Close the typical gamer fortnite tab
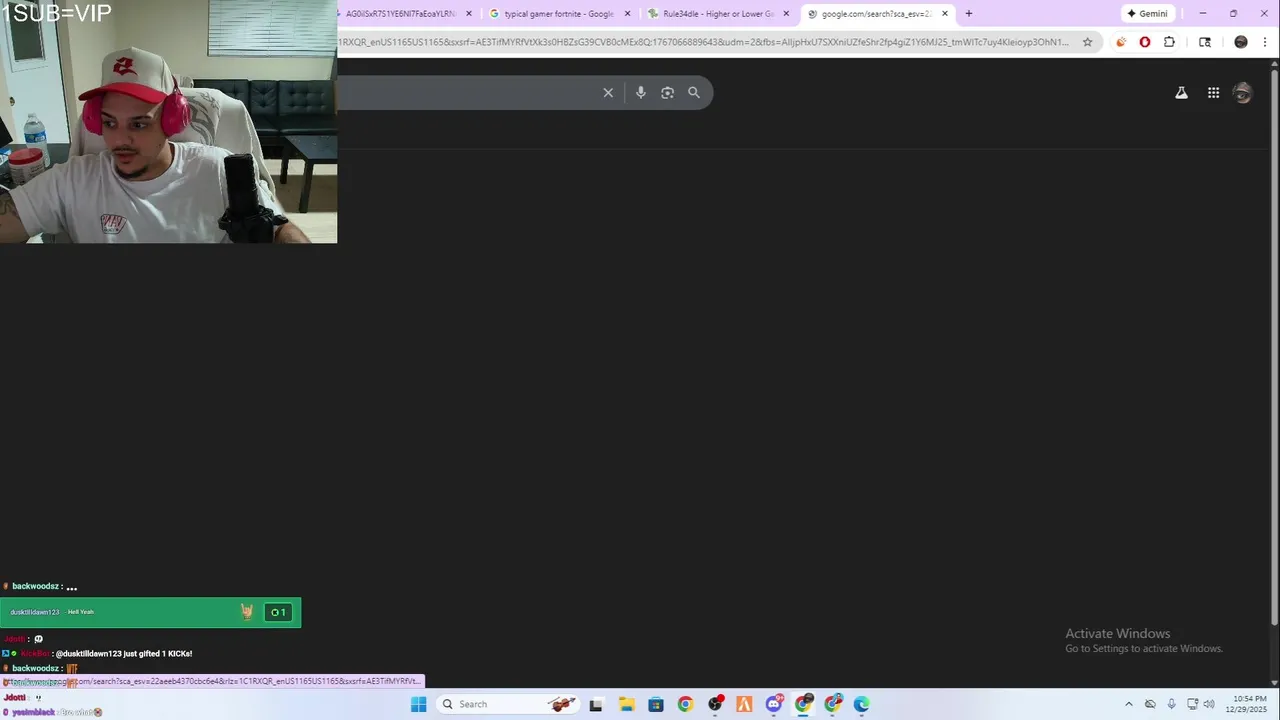1280x720 pixels. [x=627, y=14]
